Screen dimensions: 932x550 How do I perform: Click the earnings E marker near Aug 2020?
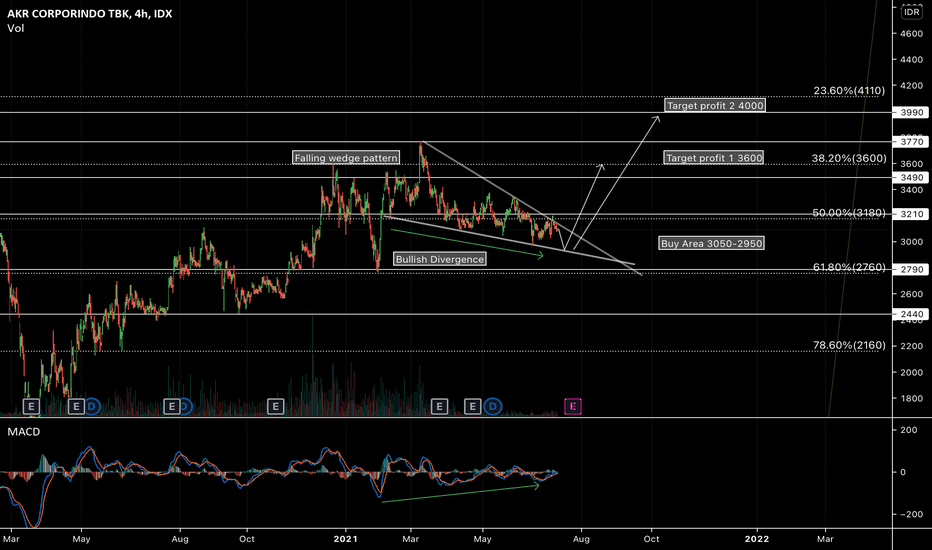[172, 407]
